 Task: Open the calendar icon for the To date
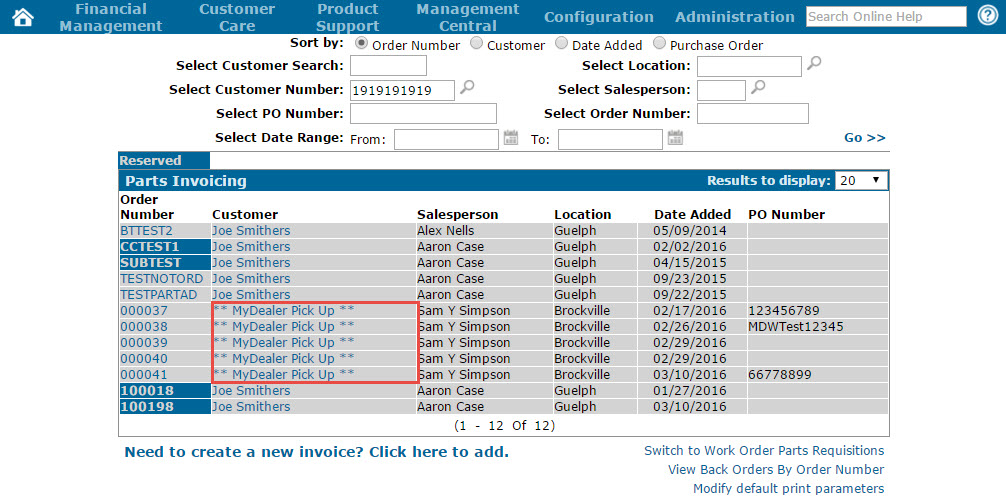[675, 138]
